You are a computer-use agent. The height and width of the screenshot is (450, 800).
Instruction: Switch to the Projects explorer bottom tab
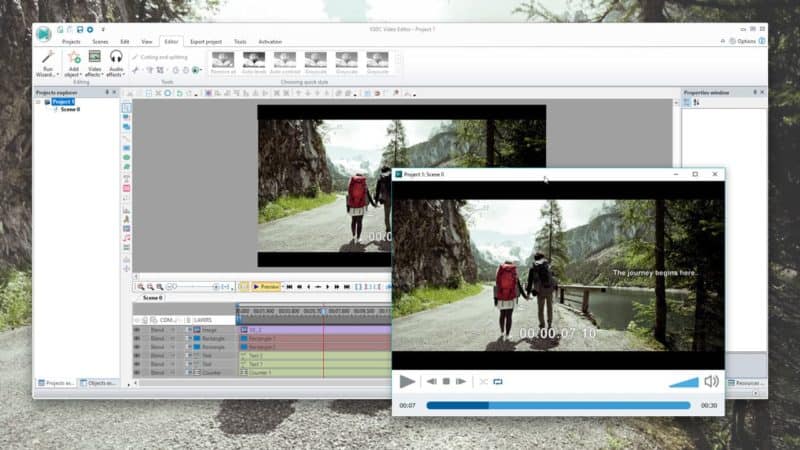[56, 383]
